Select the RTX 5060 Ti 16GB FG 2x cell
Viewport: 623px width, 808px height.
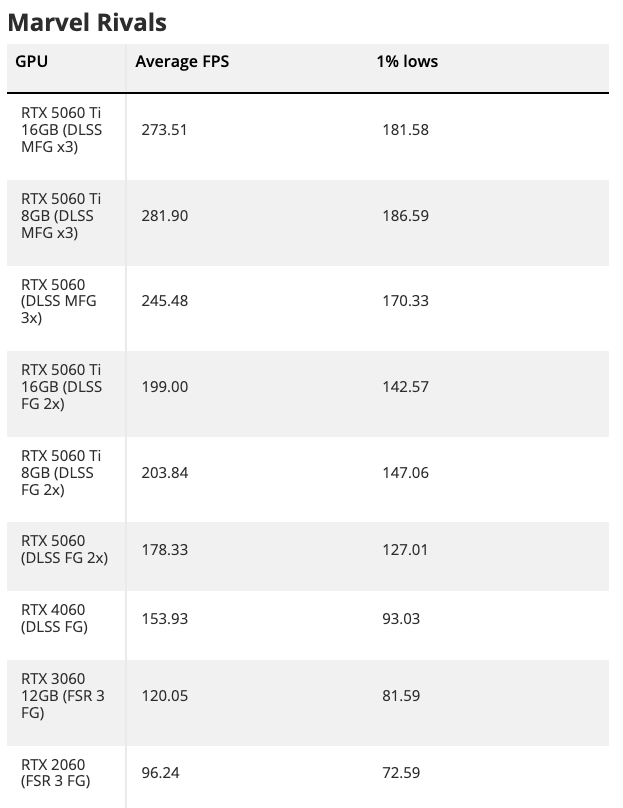point(62,387)
